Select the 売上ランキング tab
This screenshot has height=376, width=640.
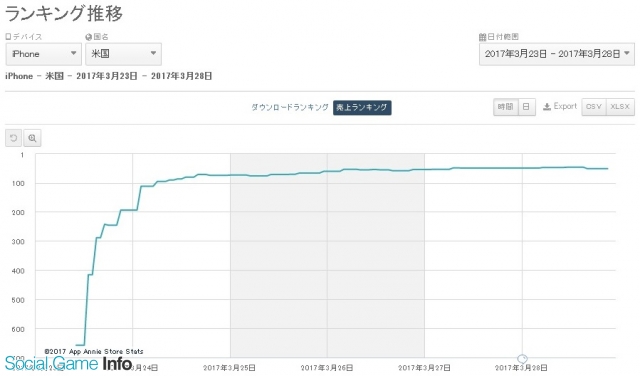[362, 107]
